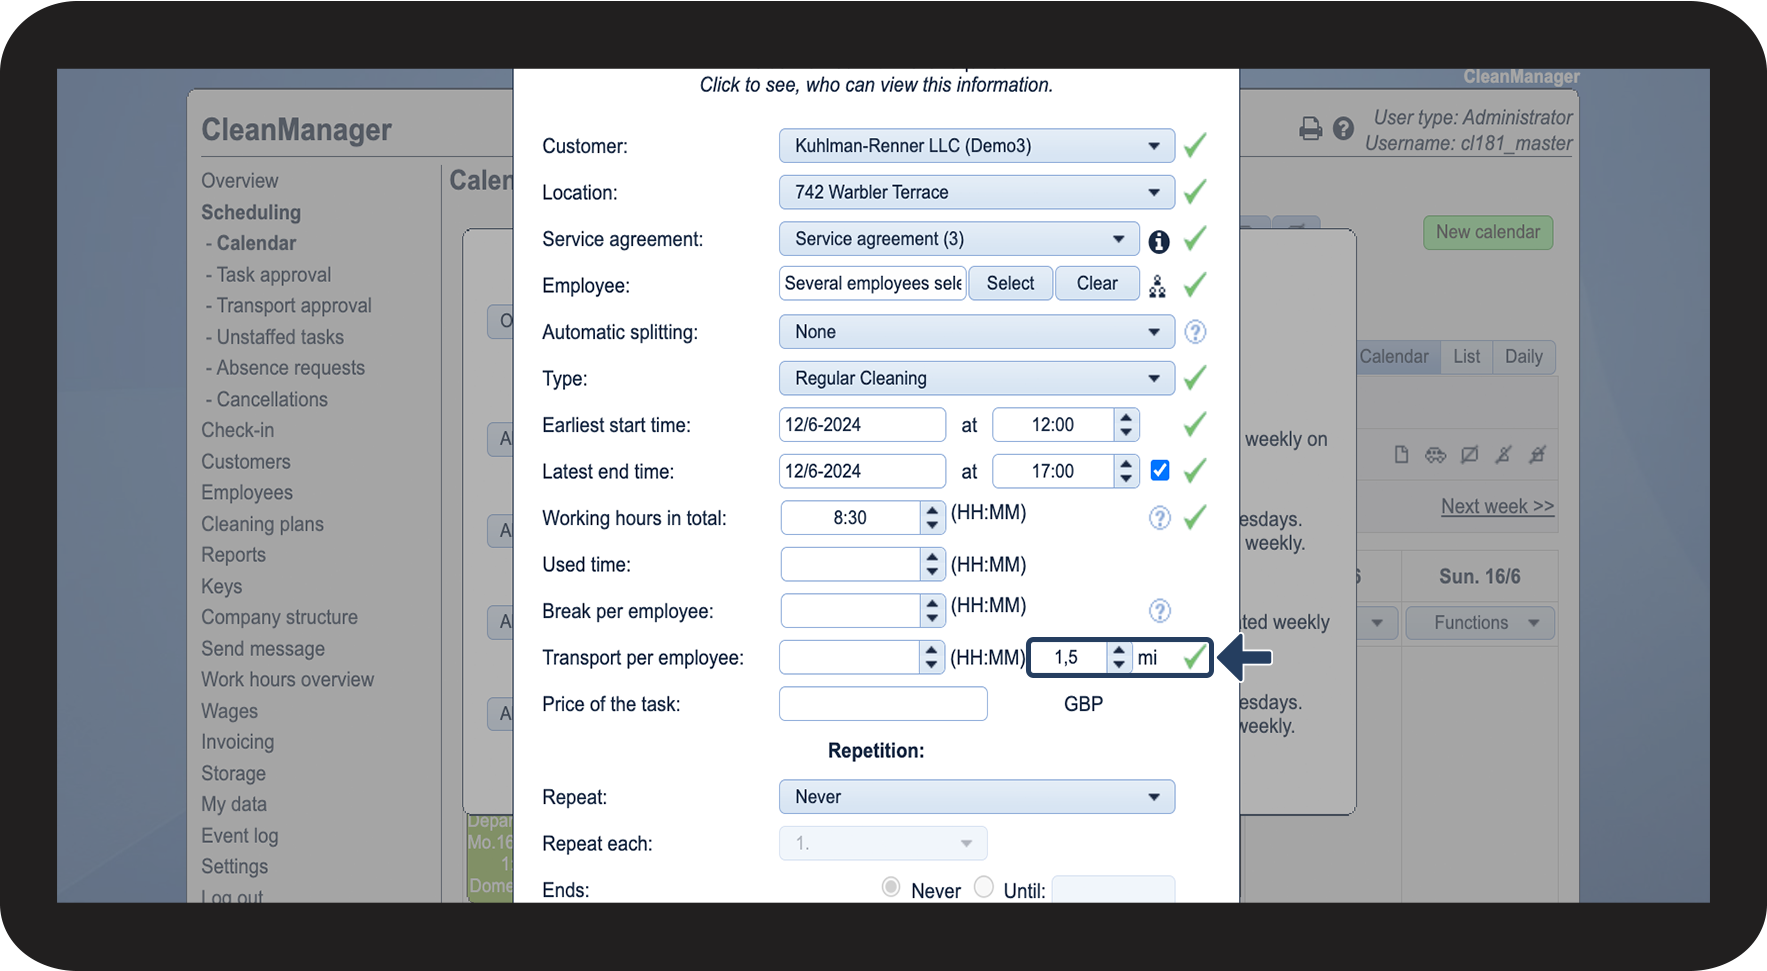1767x971 pixels.
Task: Click the print icon in the page header
Action: [1310, 129]
